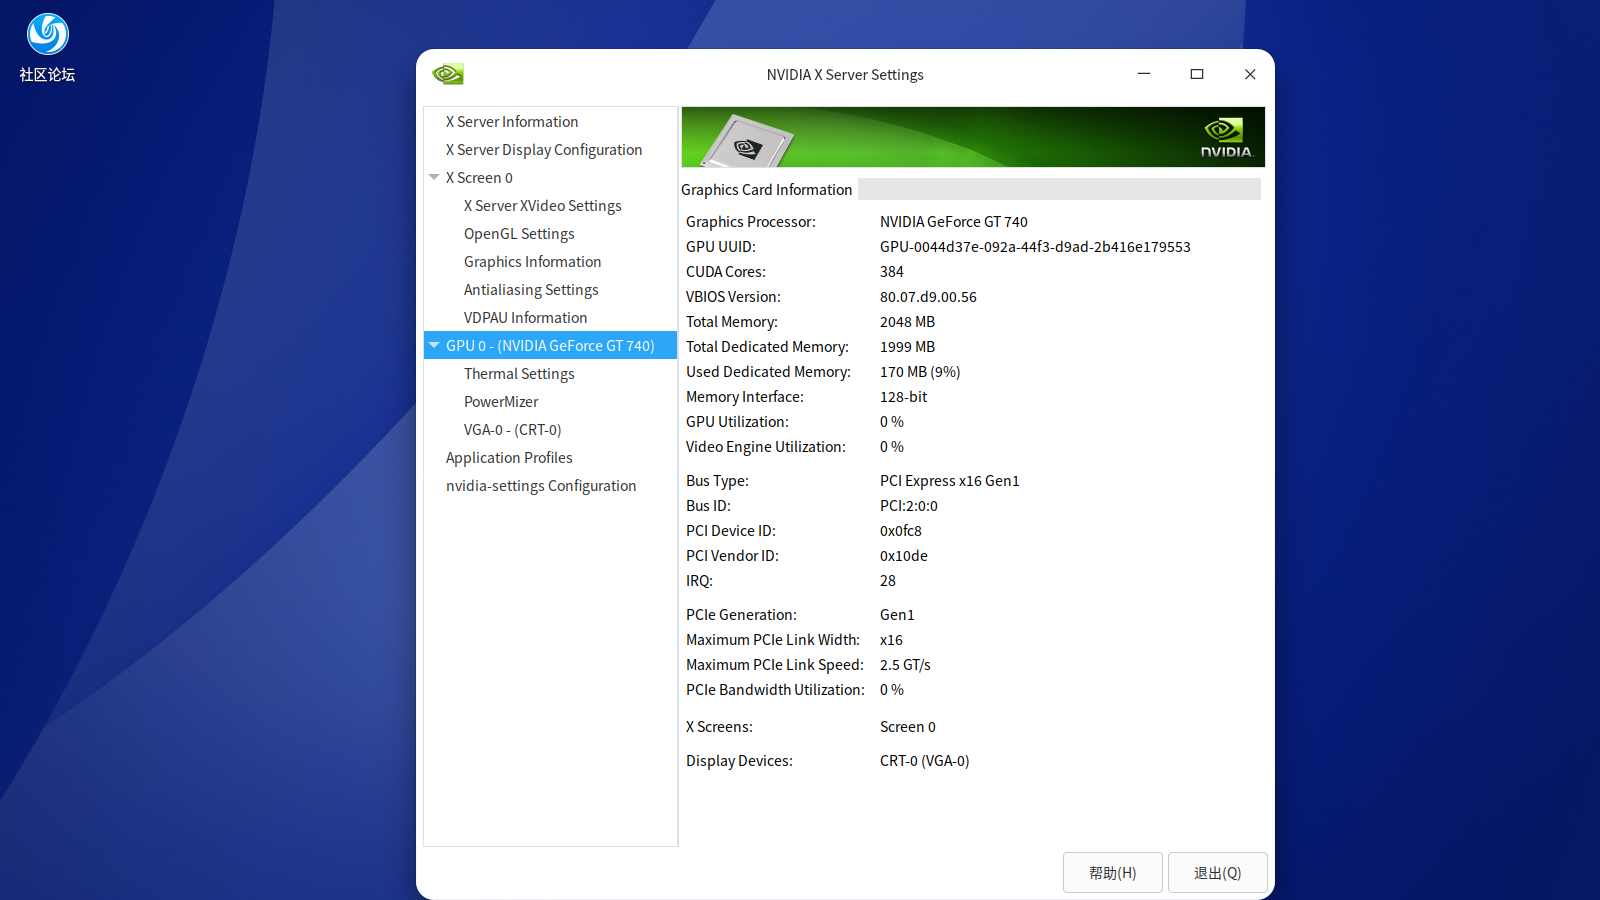
Task: Click the Total Memory value 2048 MB
Action: tap(908, 322)
